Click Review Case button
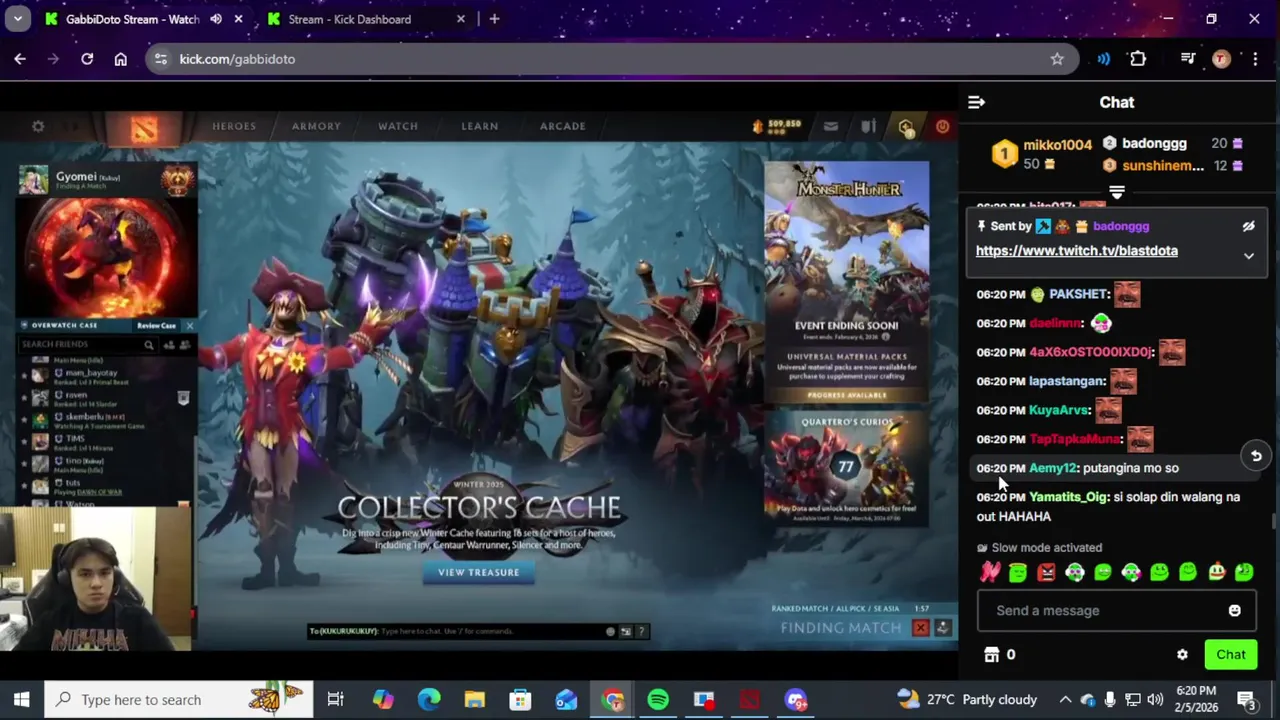1280x720 pixels. (156, 326)
